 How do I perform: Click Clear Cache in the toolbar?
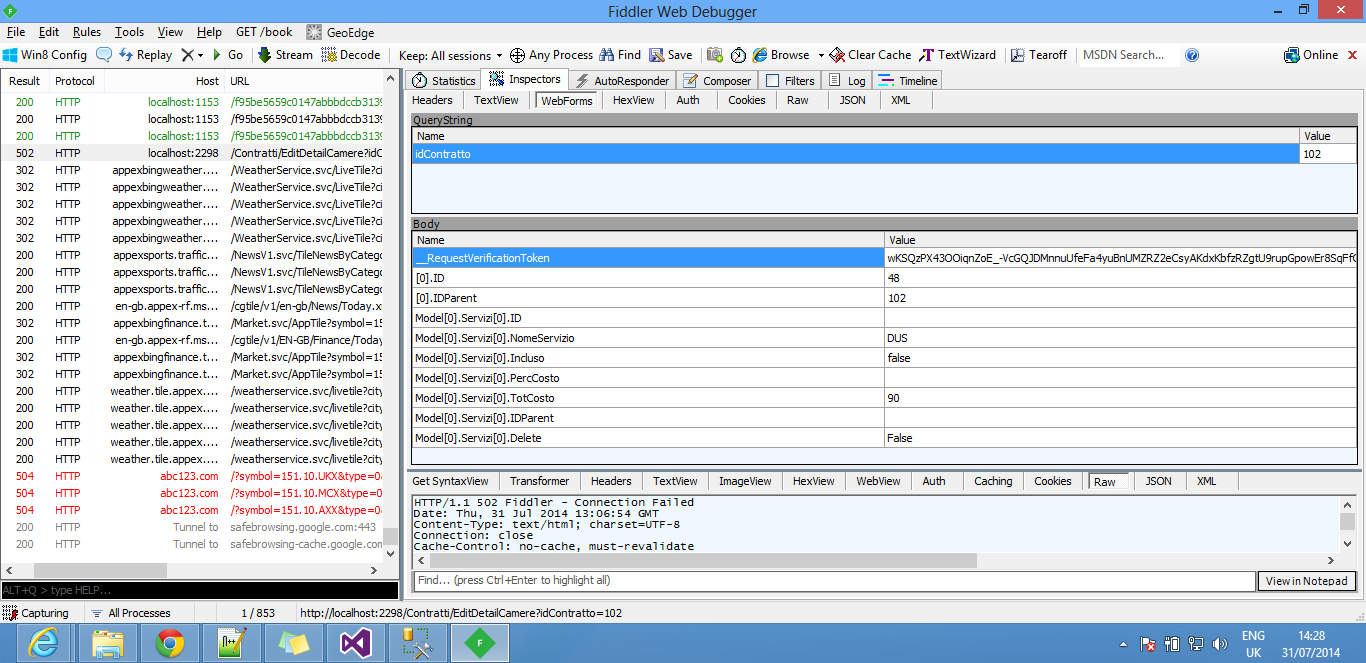click(871, 55)
